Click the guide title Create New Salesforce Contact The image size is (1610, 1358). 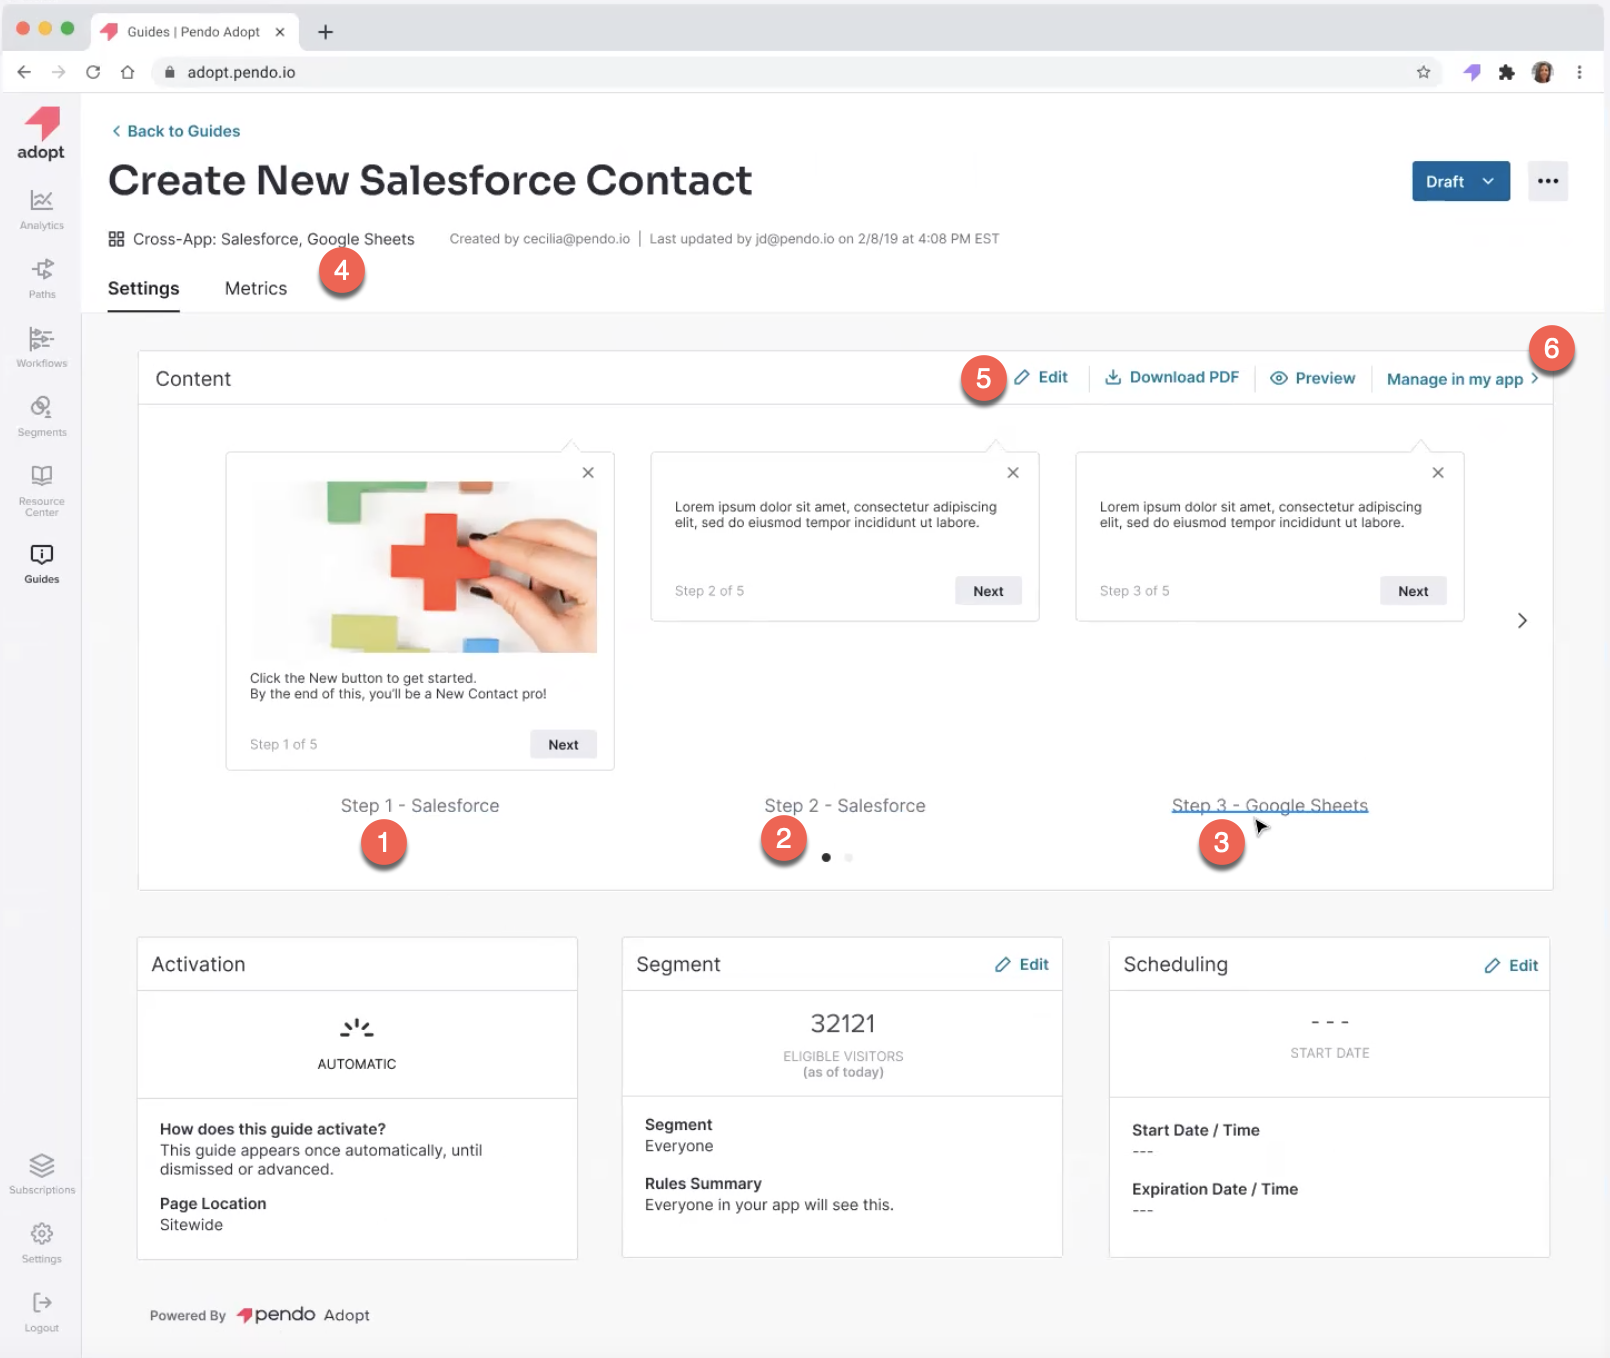point(430,180)
